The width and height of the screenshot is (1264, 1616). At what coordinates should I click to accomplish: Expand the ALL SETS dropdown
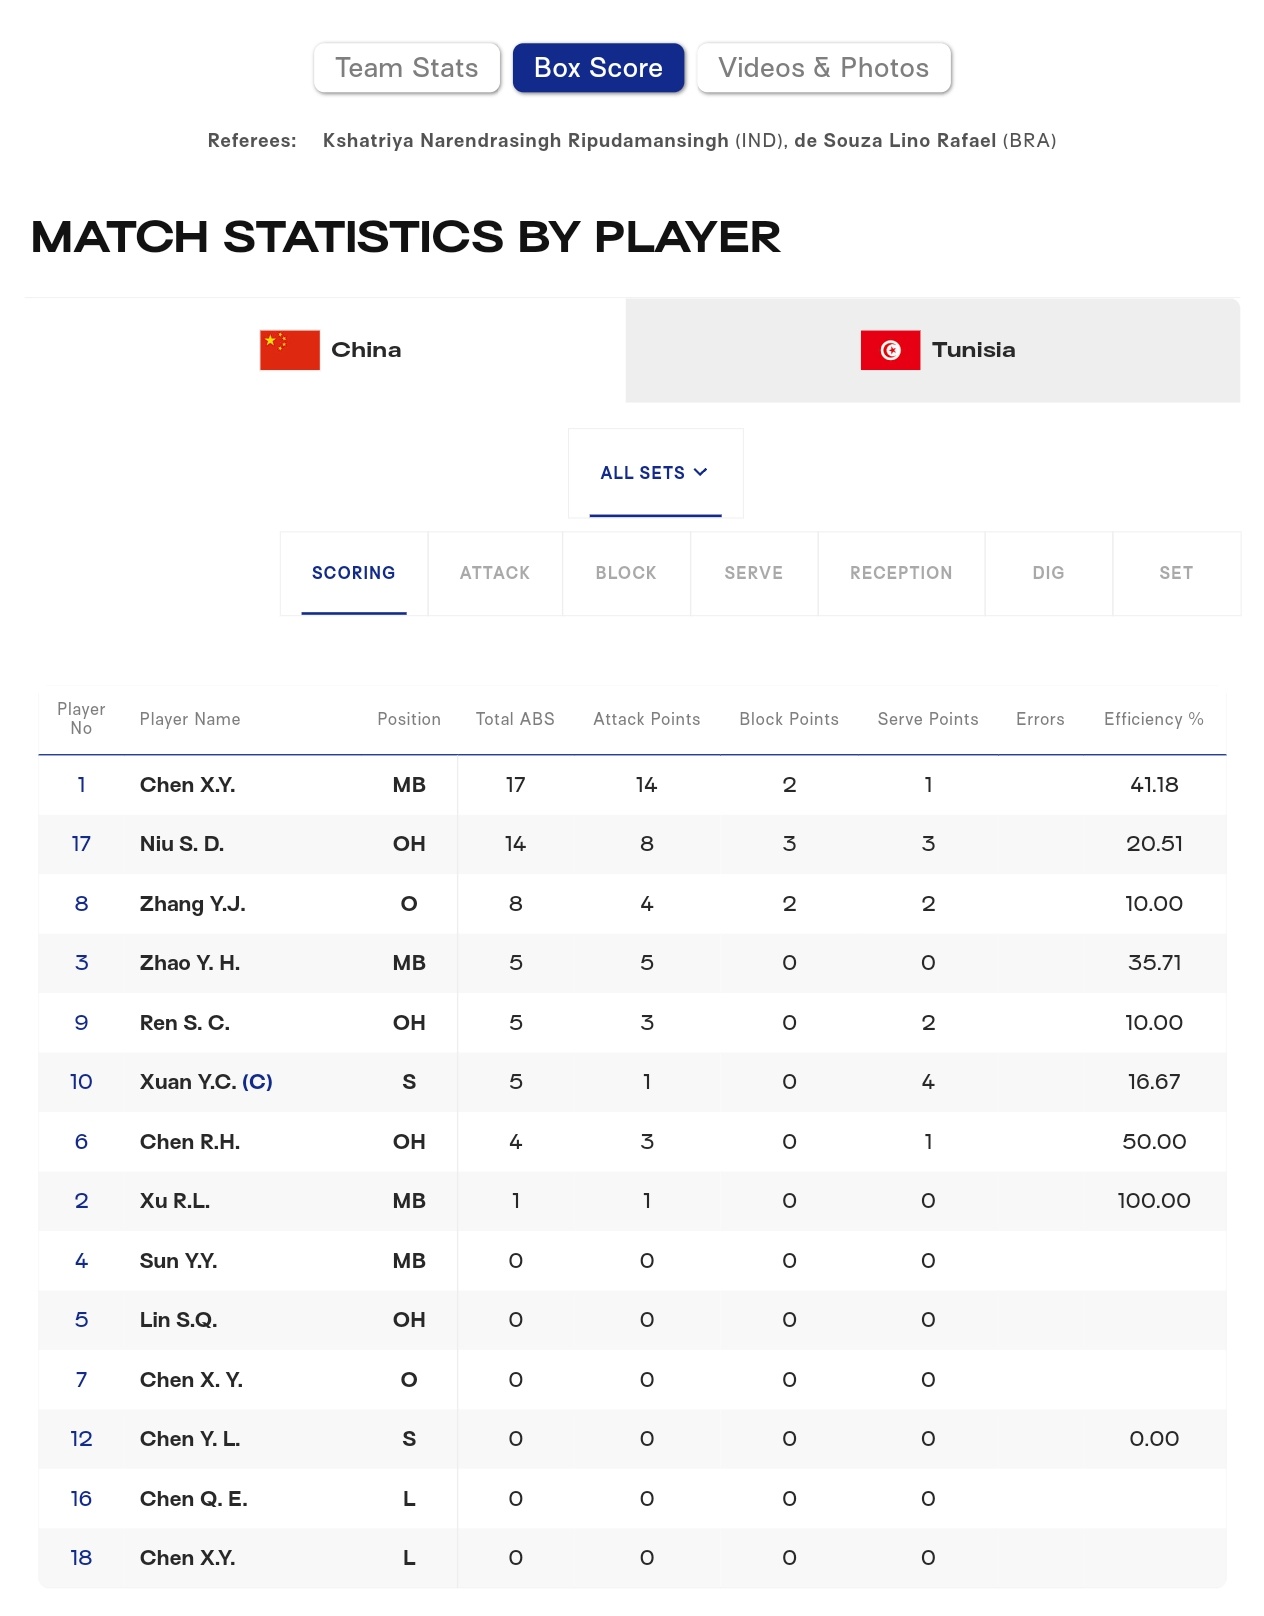tap(655, 473)
